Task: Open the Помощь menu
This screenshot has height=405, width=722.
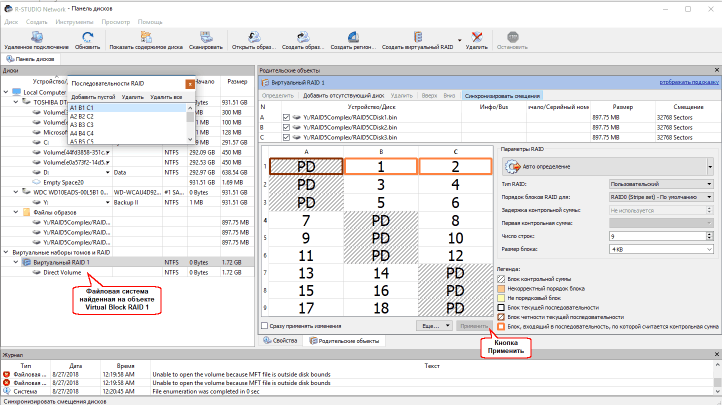Action: click(x=150, y=22)
